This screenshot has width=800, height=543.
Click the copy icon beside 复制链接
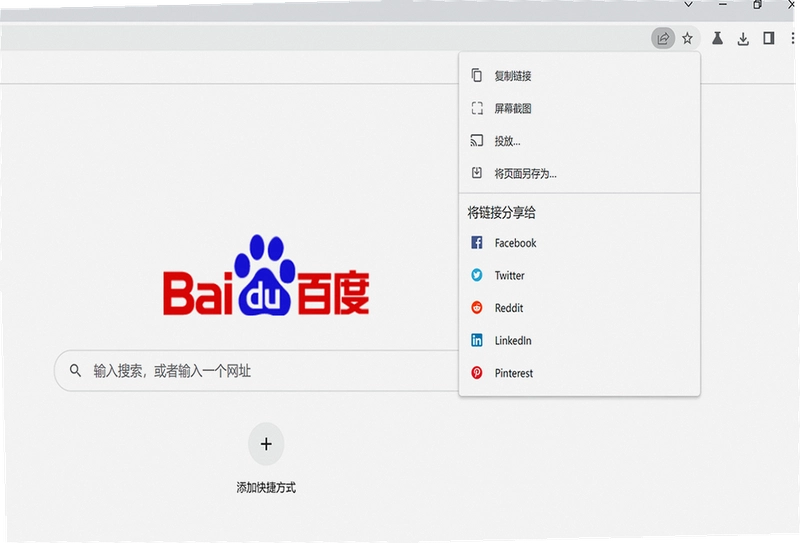477,76
